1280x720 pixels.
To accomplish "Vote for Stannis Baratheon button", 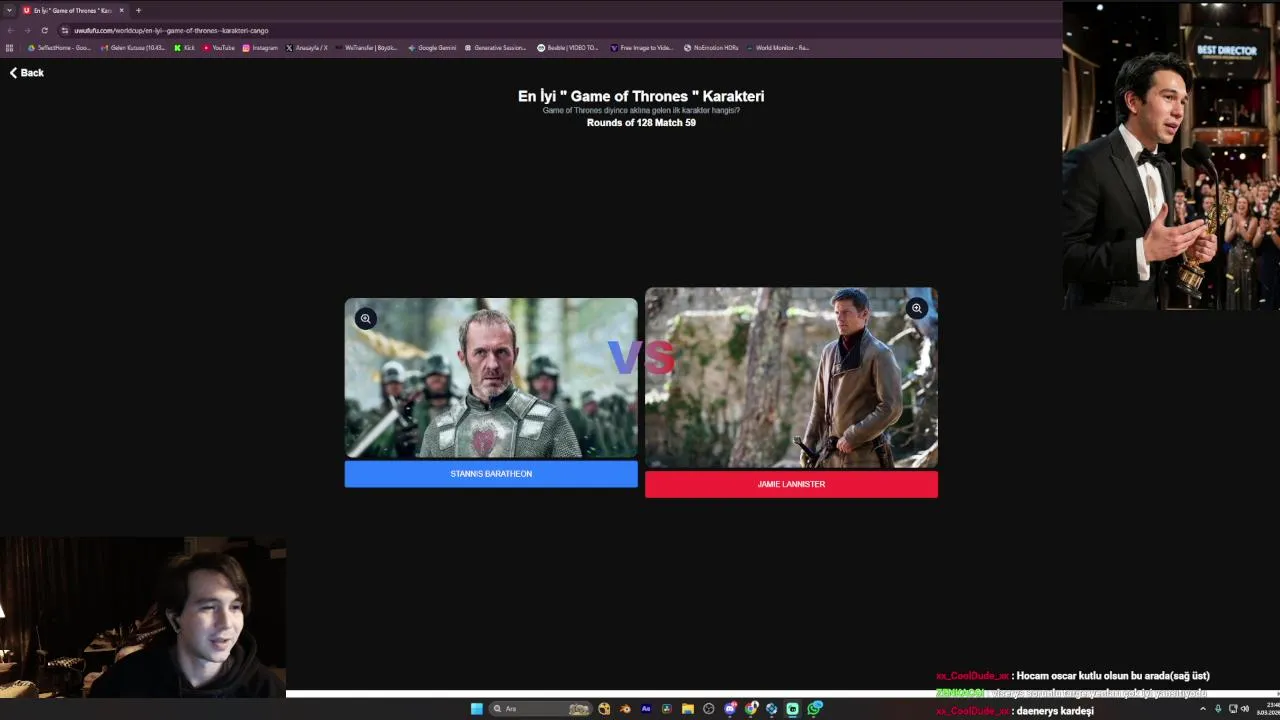I will click(x=491, y=474).
